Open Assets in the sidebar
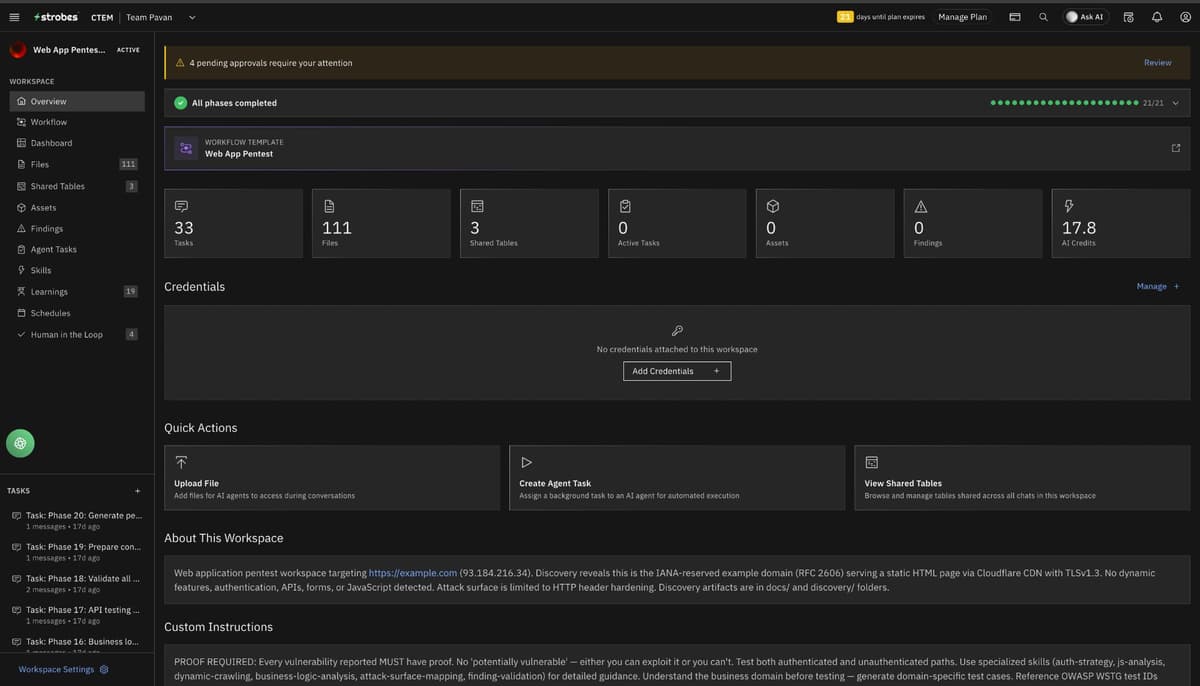This screenshot has height=686, width=1200. pos(77,208)
